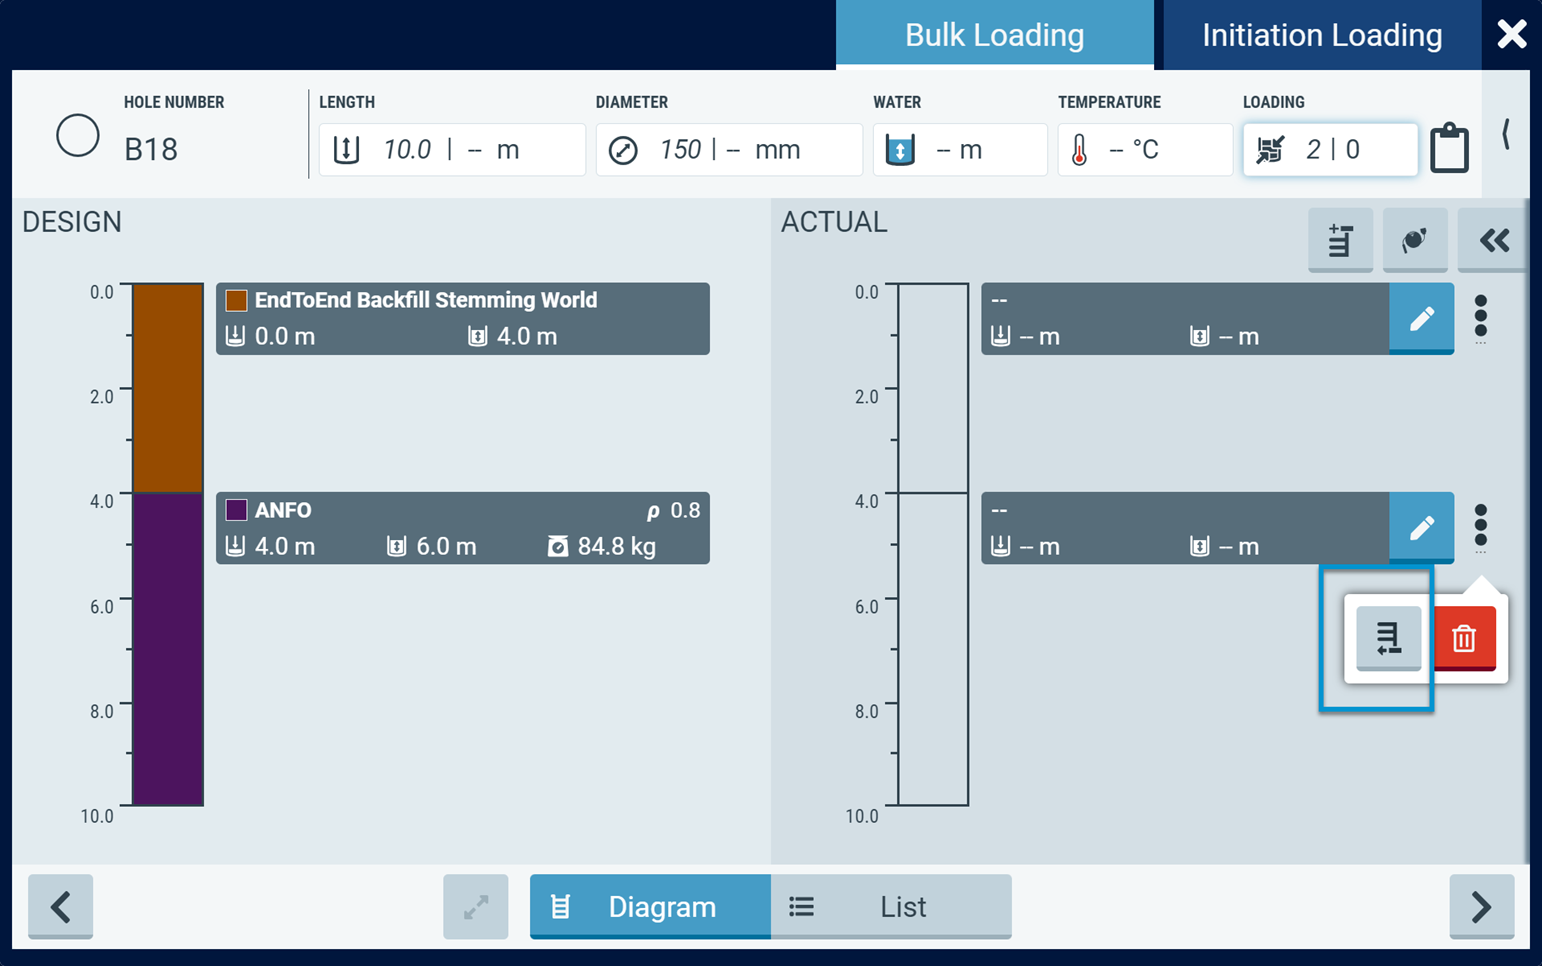
Task: Click the Temperature field
Action: click(1145, 150)
